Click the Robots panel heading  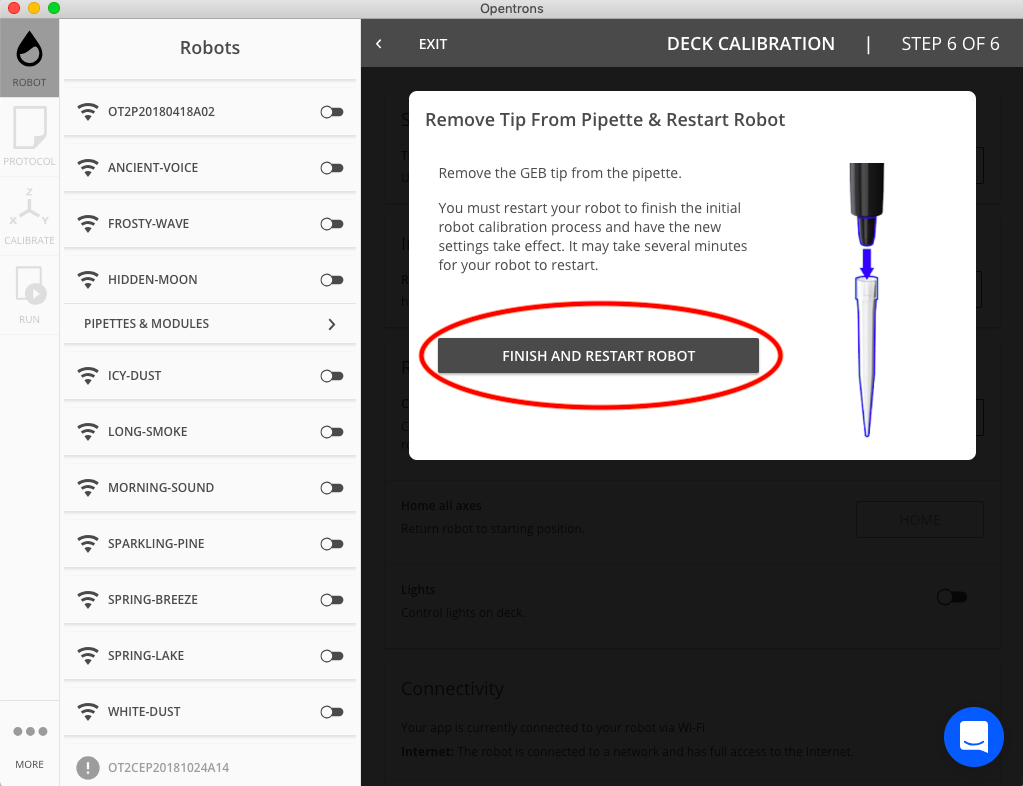coord(210,48)
